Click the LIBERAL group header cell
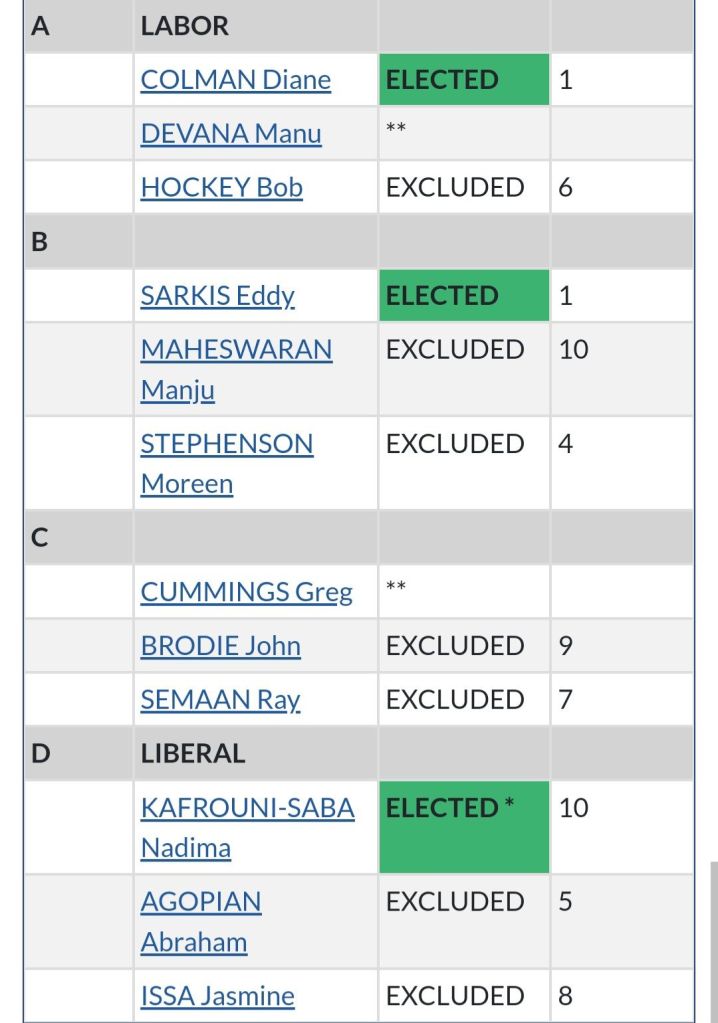 point(192,754)
